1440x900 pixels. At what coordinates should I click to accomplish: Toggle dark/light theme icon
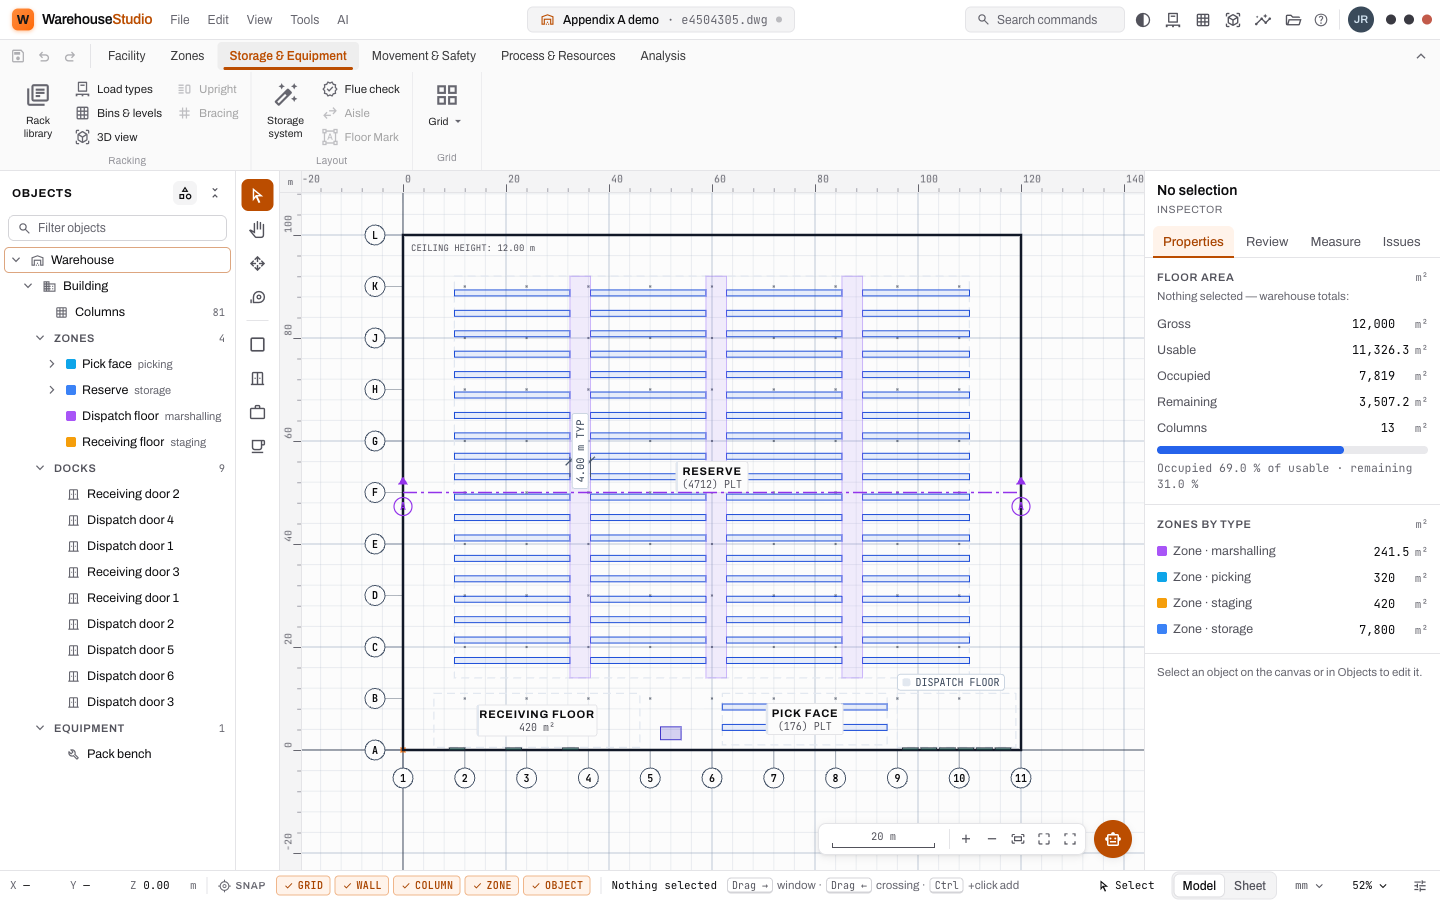coord(1143,20)
